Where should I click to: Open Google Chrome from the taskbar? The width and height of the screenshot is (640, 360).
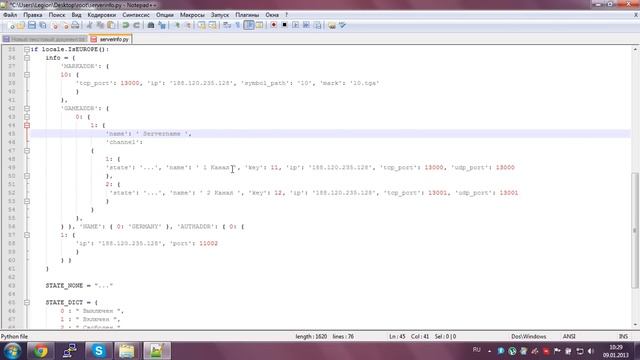point(40,351)
